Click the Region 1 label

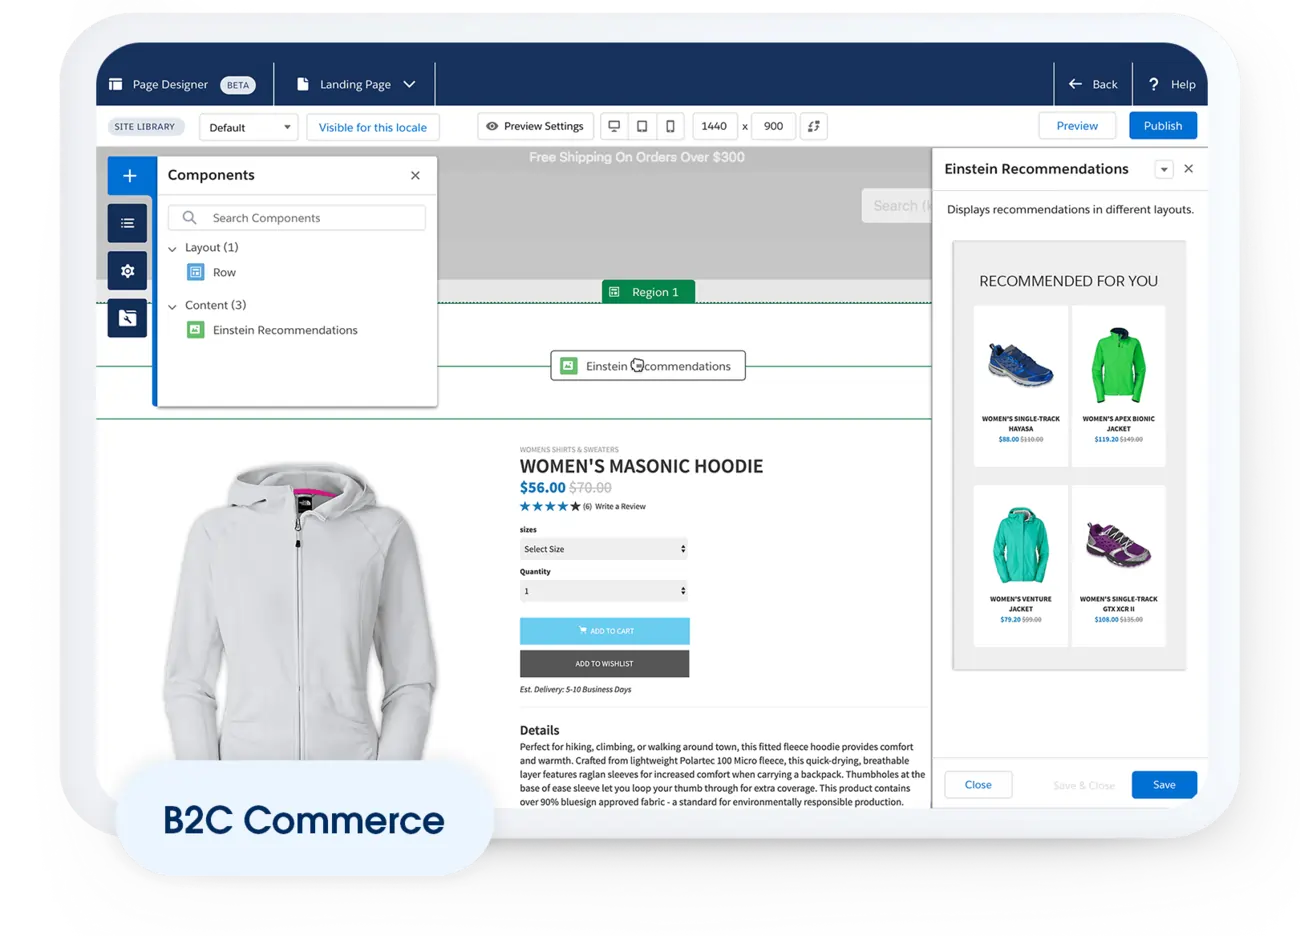coord(648,292)
